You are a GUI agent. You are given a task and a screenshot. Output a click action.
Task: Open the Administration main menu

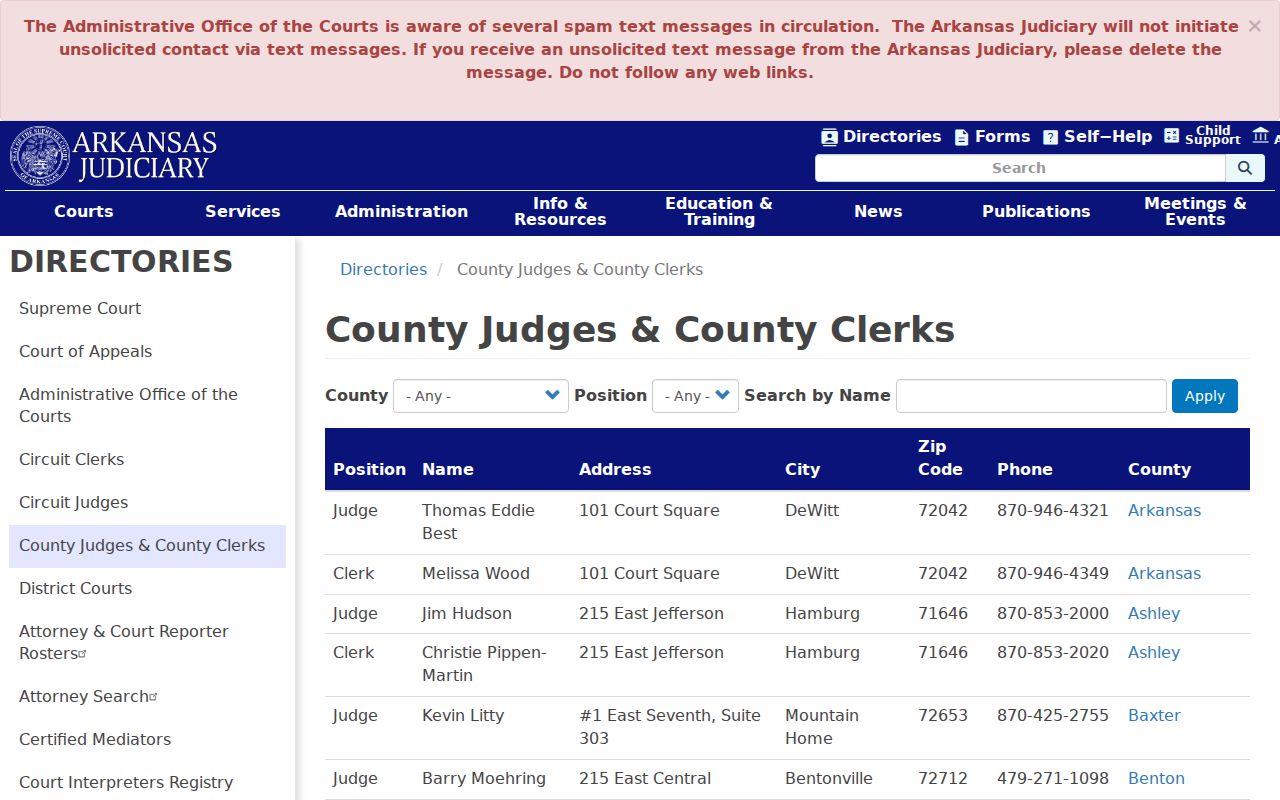click(401, 212)
